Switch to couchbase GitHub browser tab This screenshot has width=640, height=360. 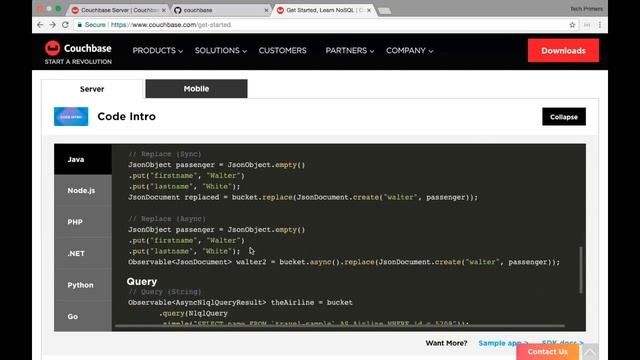(220, 10)
